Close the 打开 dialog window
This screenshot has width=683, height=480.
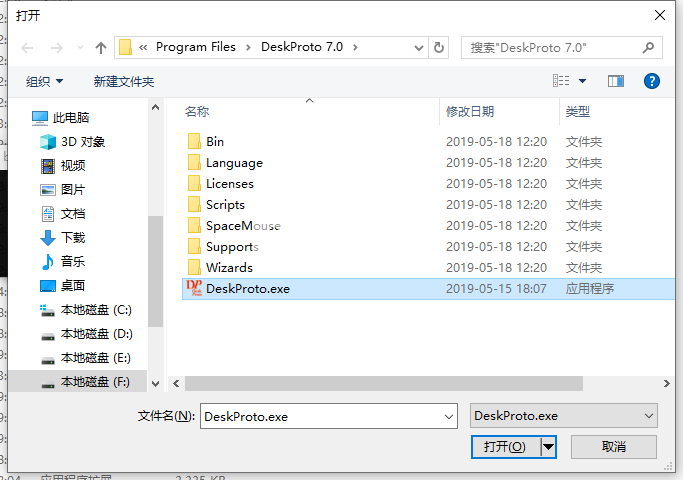(660, 15)
